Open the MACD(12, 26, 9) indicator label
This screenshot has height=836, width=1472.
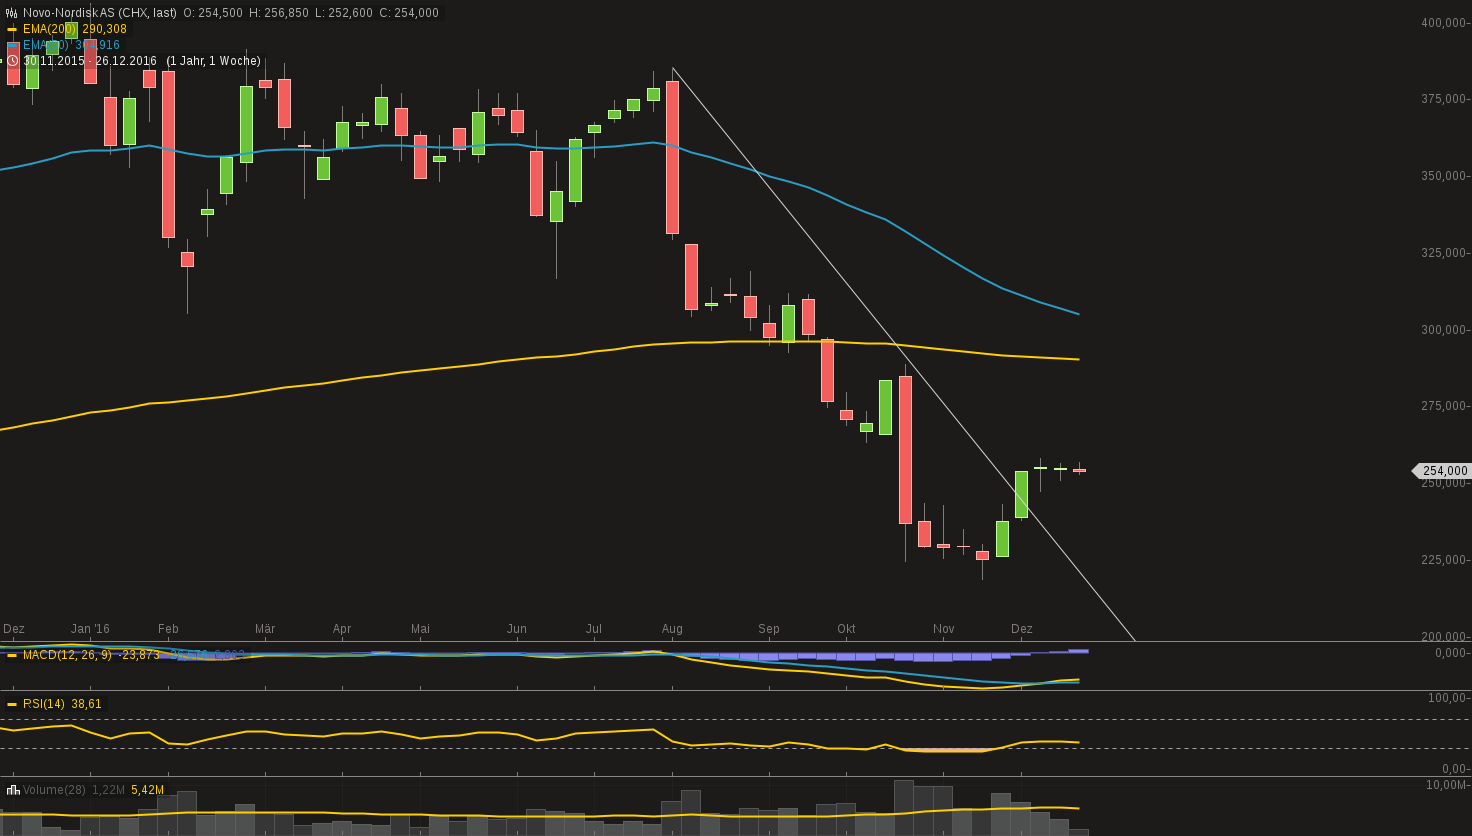click(x=67, y=655)
